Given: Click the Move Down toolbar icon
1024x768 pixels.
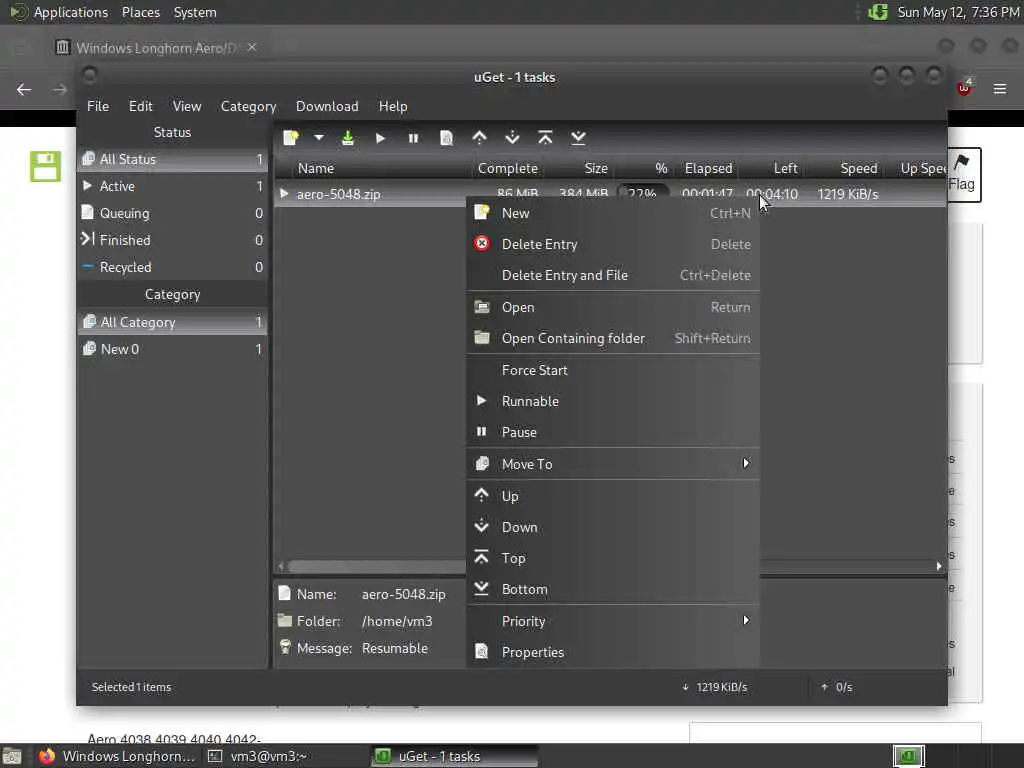Looking at the screenshot, I should (513, 138).
